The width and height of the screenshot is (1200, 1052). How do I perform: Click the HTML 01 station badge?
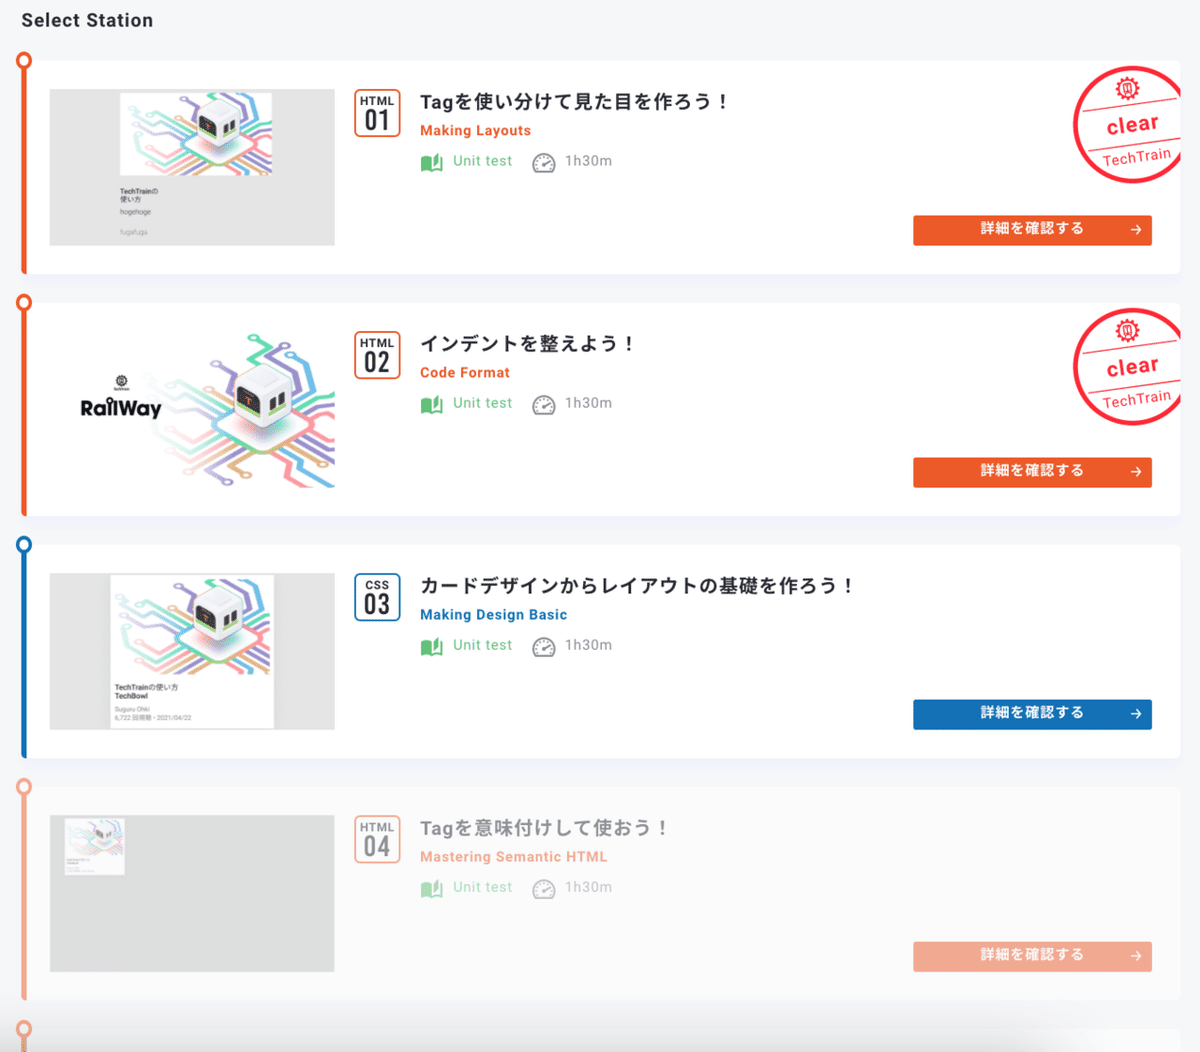click(377, 113)
